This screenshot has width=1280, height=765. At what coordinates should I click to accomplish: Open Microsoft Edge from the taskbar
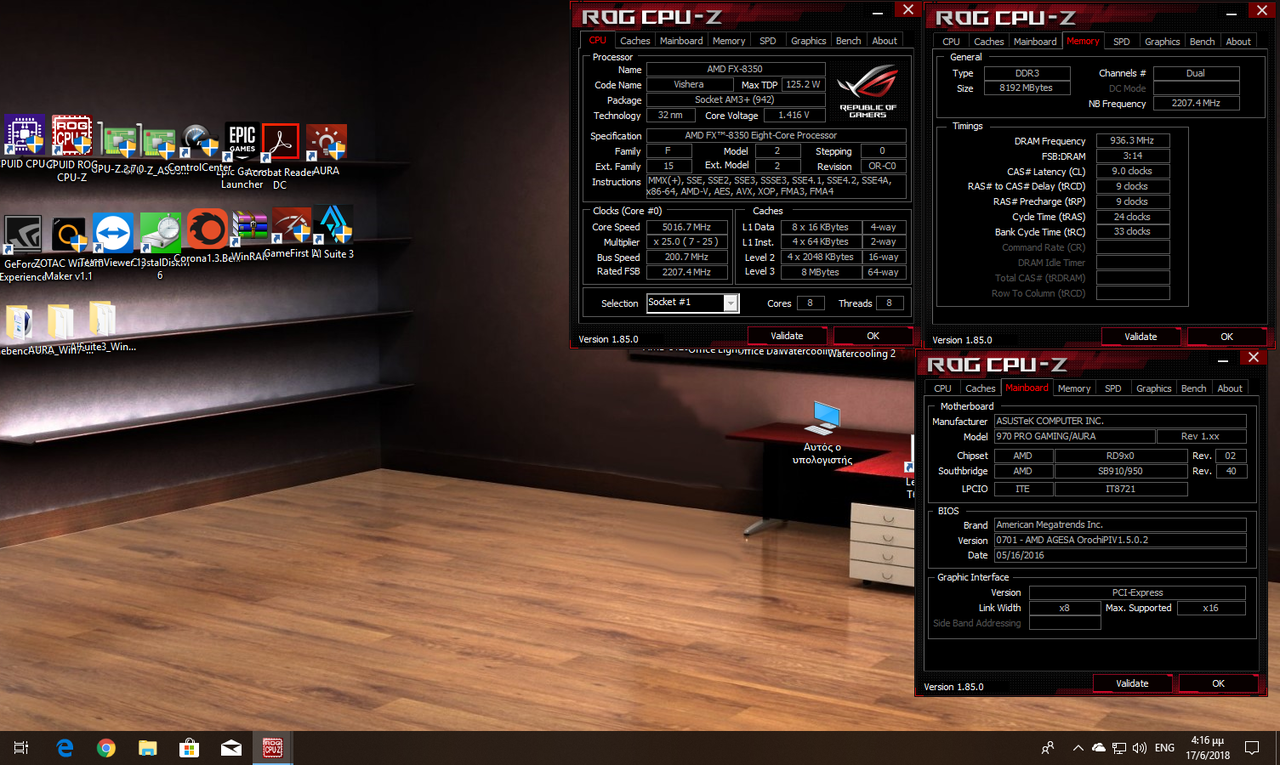tap(65, 748)
